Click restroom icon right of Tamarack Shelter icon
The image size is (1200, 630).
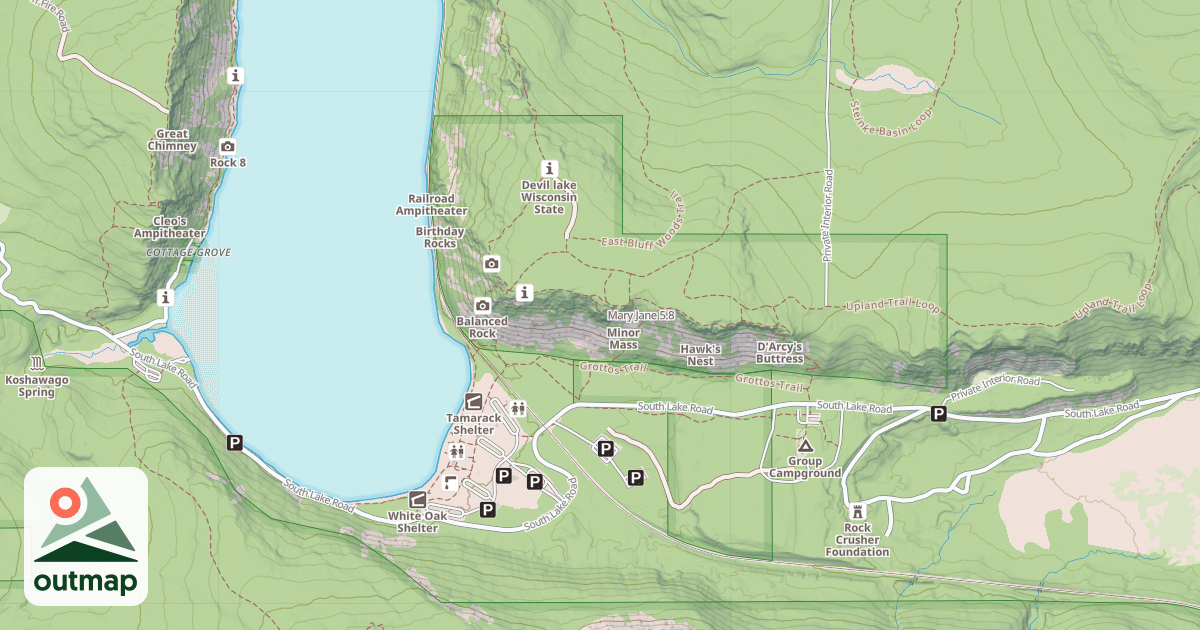click(x=518, y=408)
